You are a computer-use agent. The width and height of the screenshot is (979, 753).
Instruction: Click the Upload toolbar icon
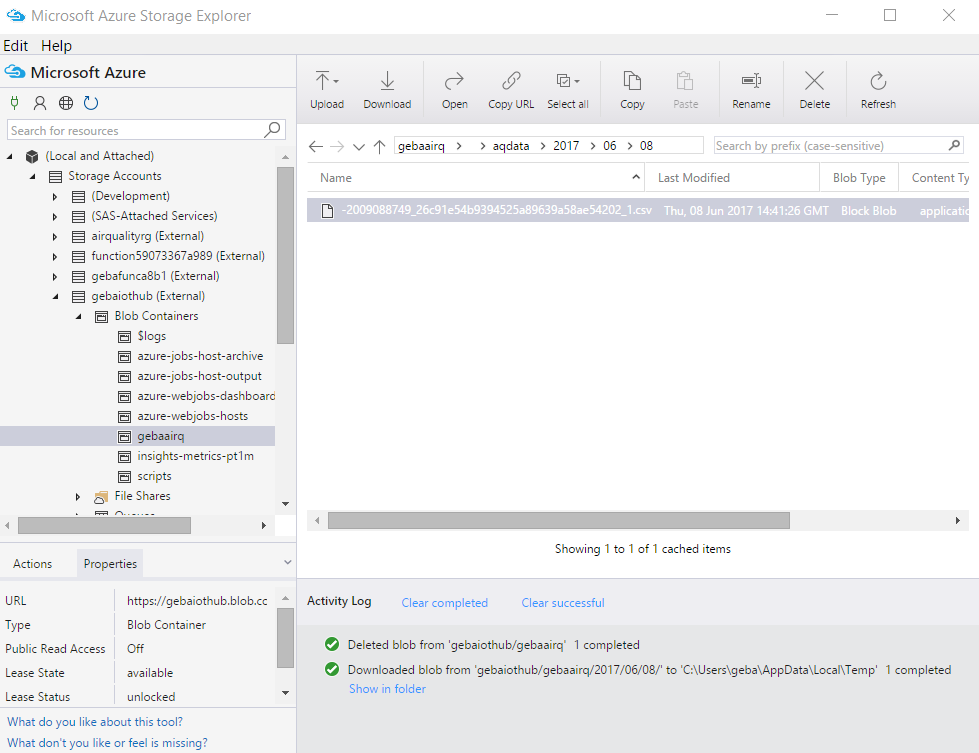(x=326, y=89)
